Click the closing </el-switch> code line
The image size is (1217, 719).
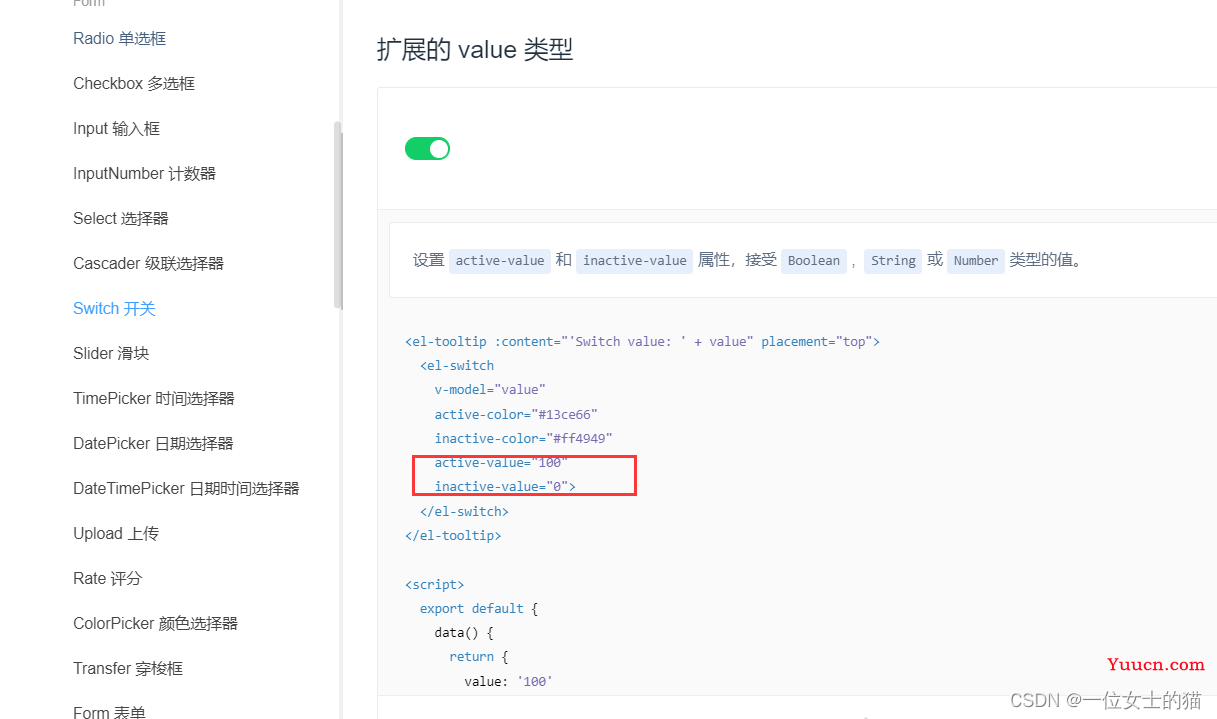coord(464,511)
